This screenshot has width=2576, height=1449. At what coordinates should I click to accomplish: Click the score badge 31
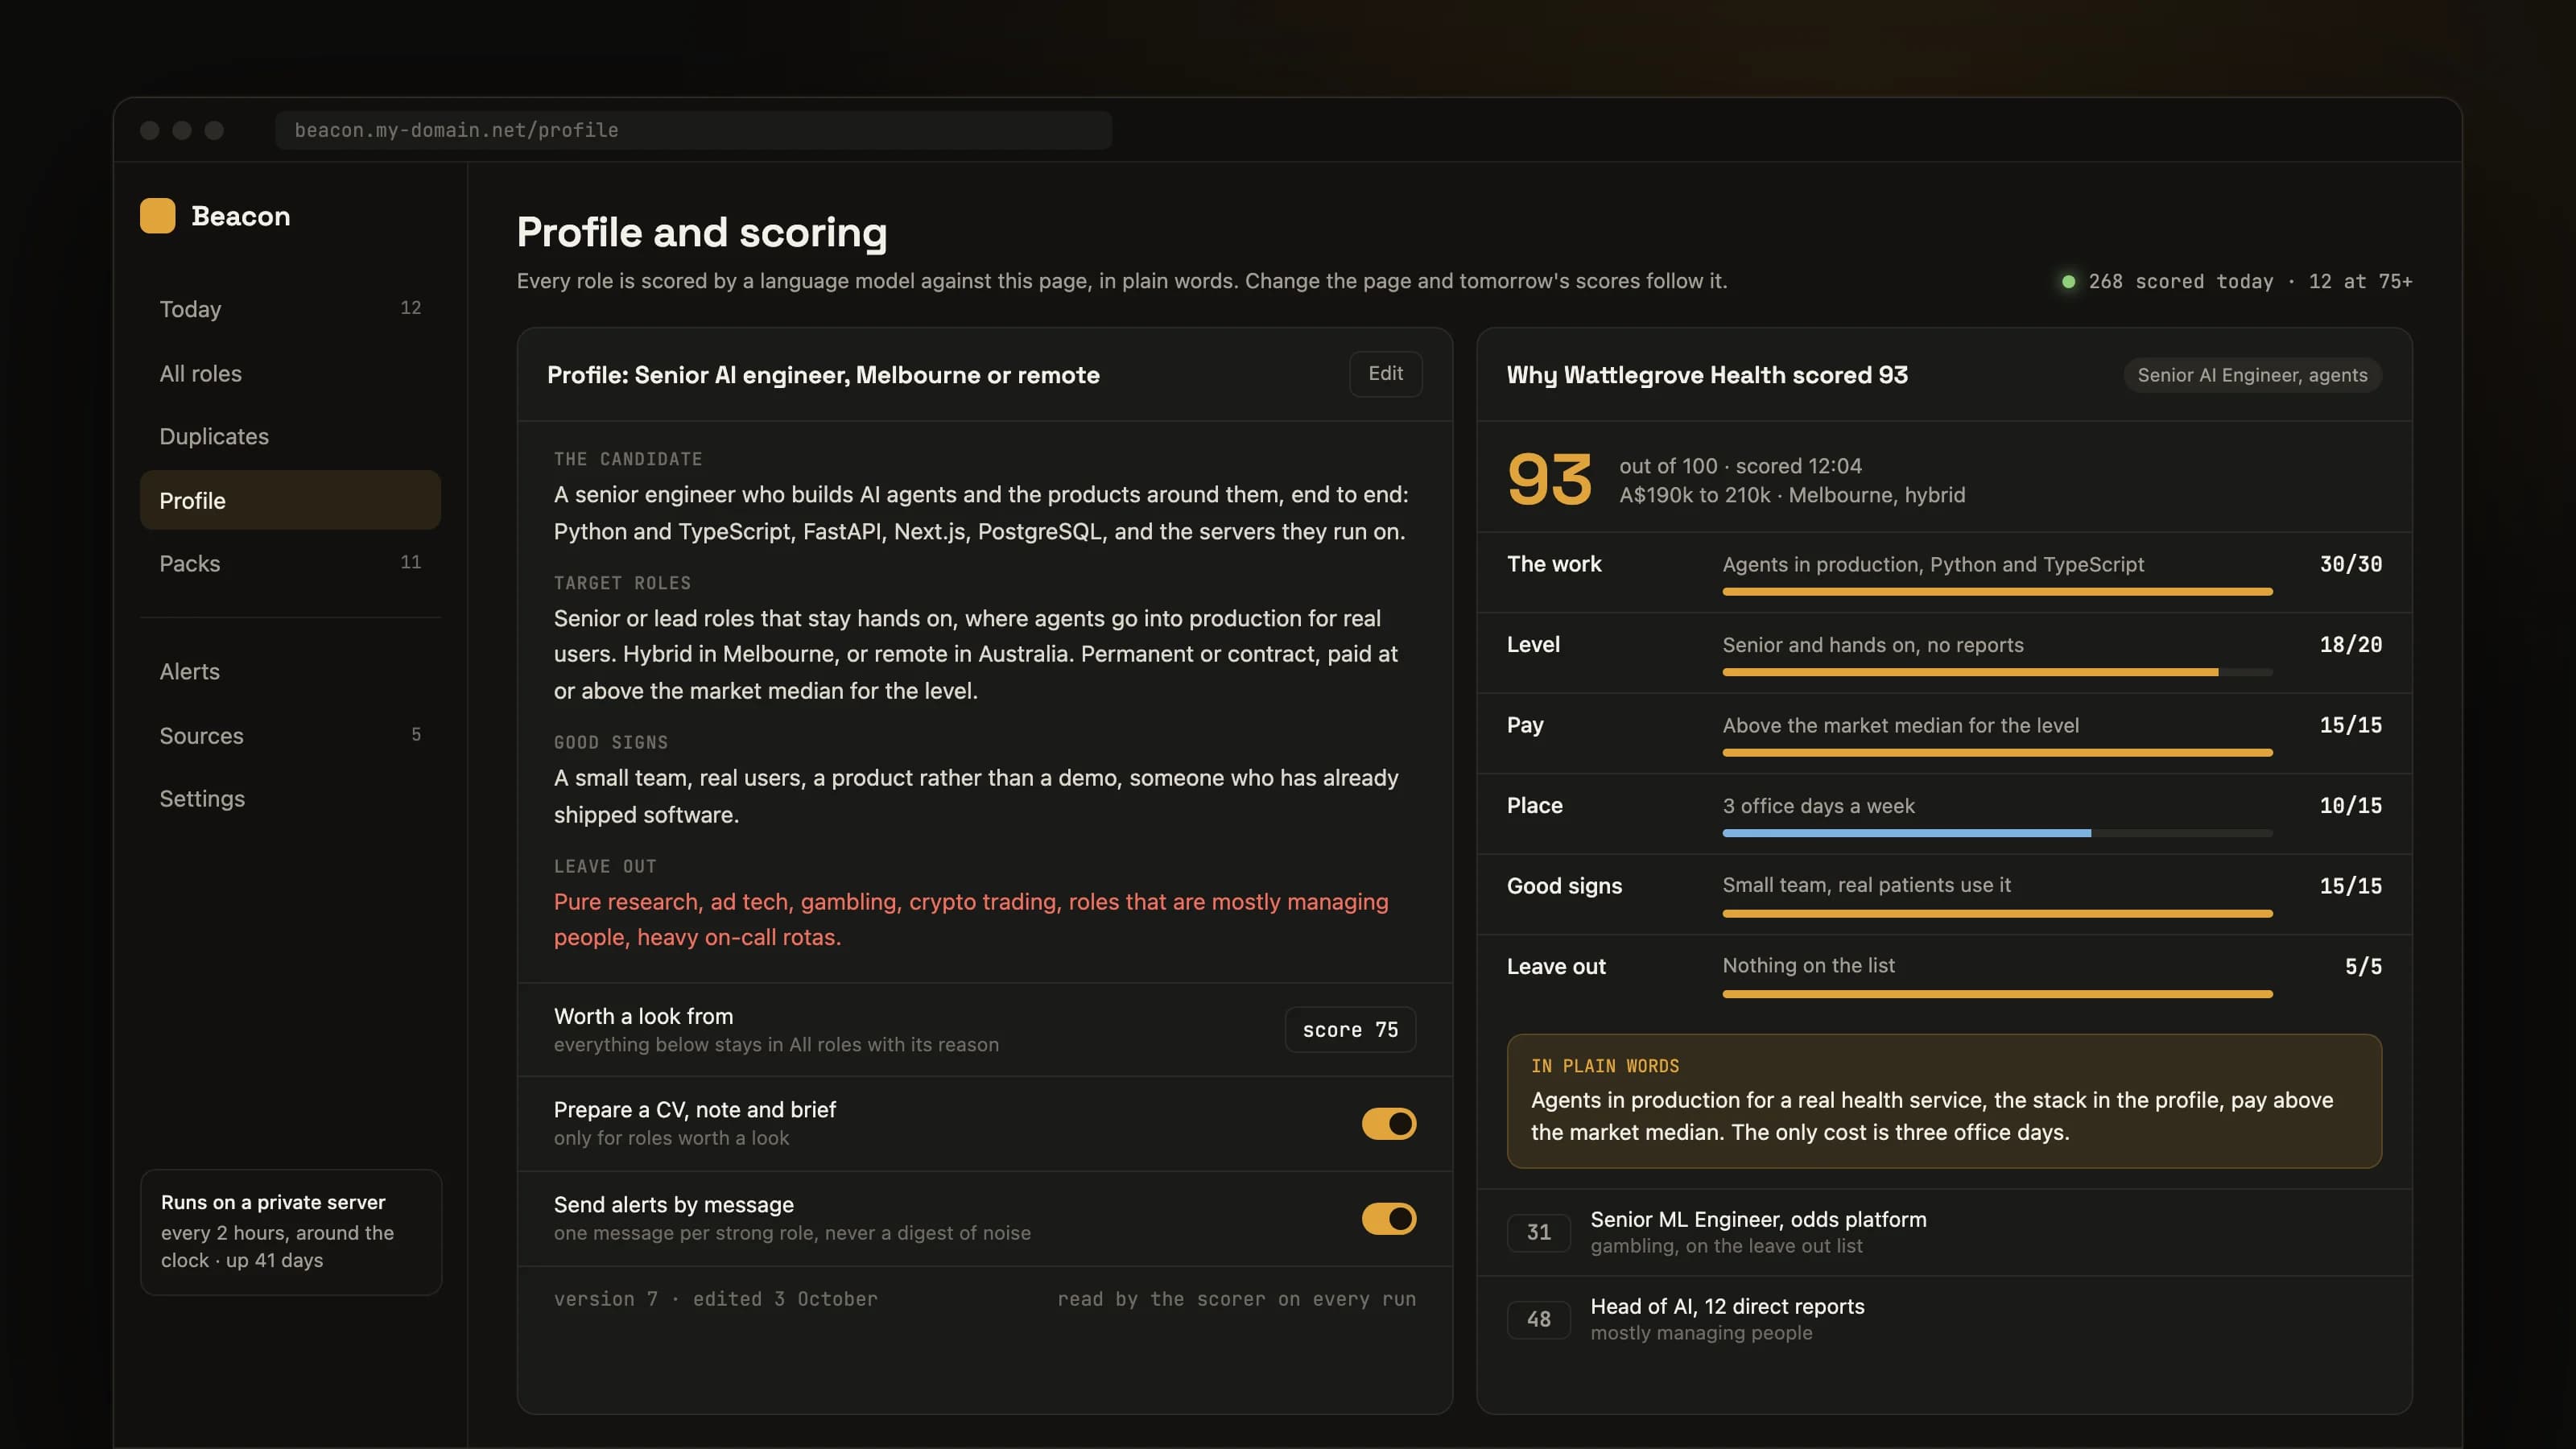(1538, 1233)
